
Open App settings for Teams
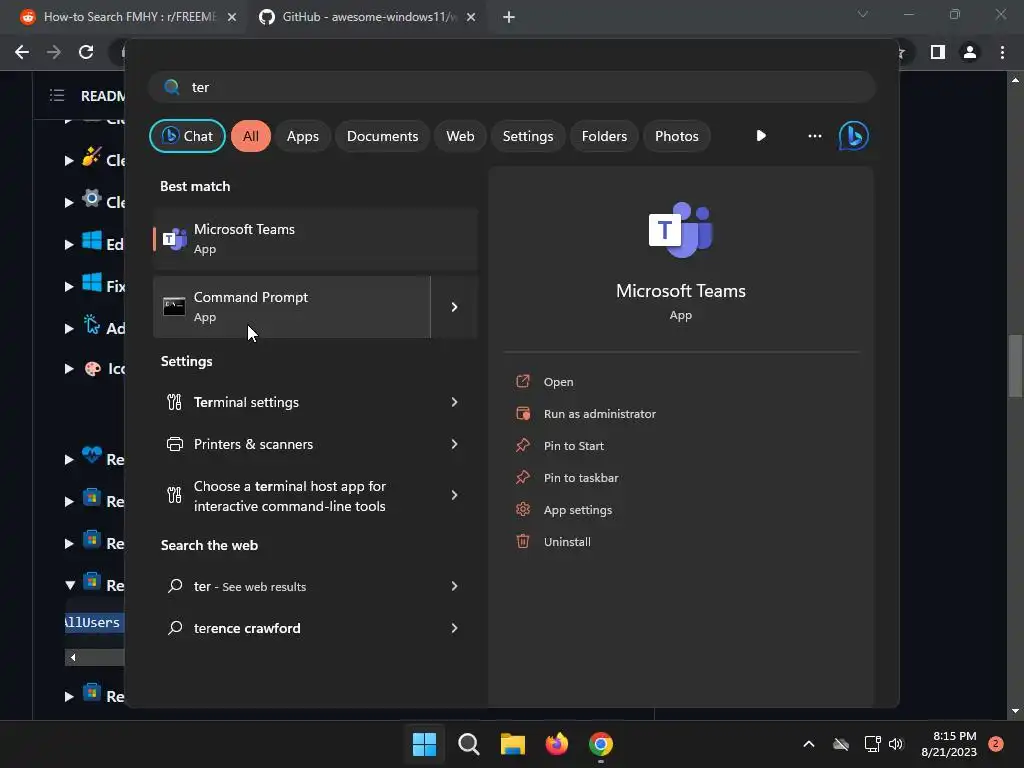tap(577, 510)
